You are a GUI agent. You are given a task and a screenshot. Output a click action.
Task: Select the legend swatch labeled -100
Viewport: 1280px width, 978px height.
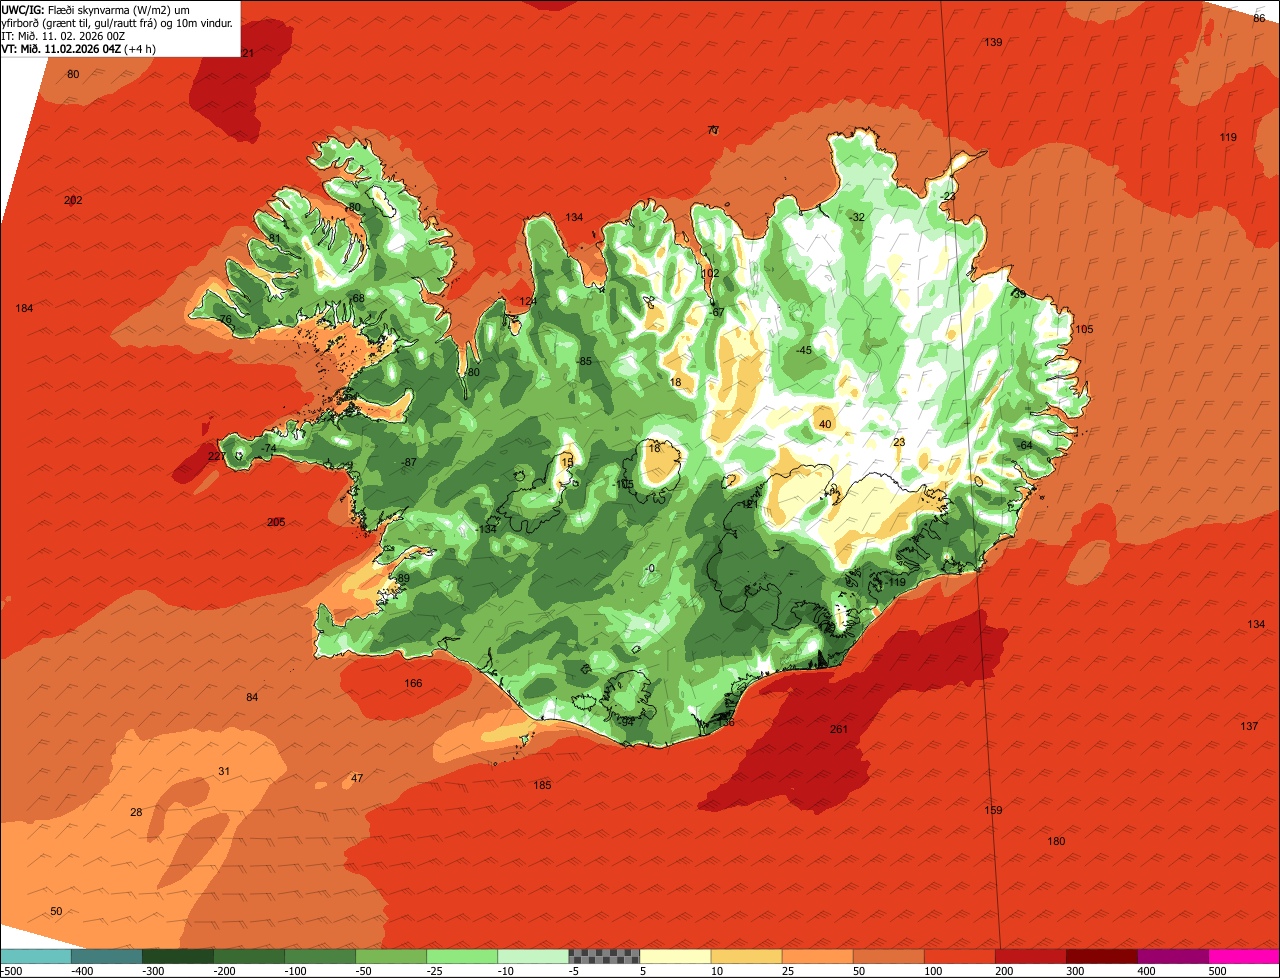[x=319, y=955]
